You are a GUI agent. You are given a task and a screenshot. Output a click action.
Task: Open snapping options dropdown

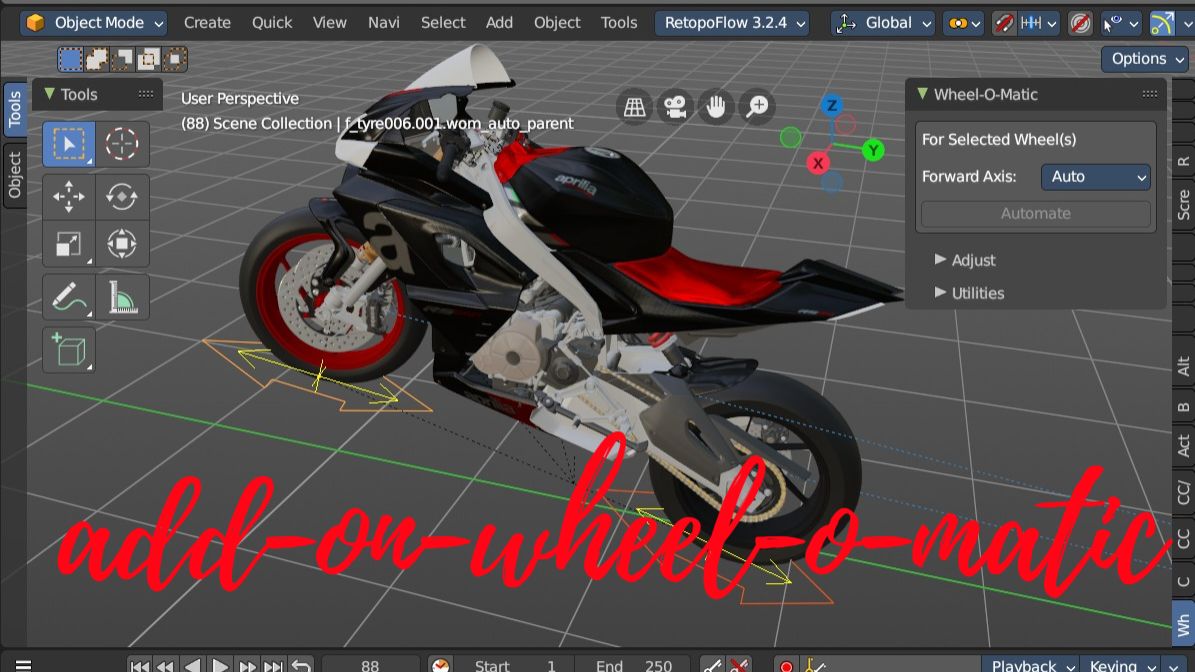[1038, 24]
